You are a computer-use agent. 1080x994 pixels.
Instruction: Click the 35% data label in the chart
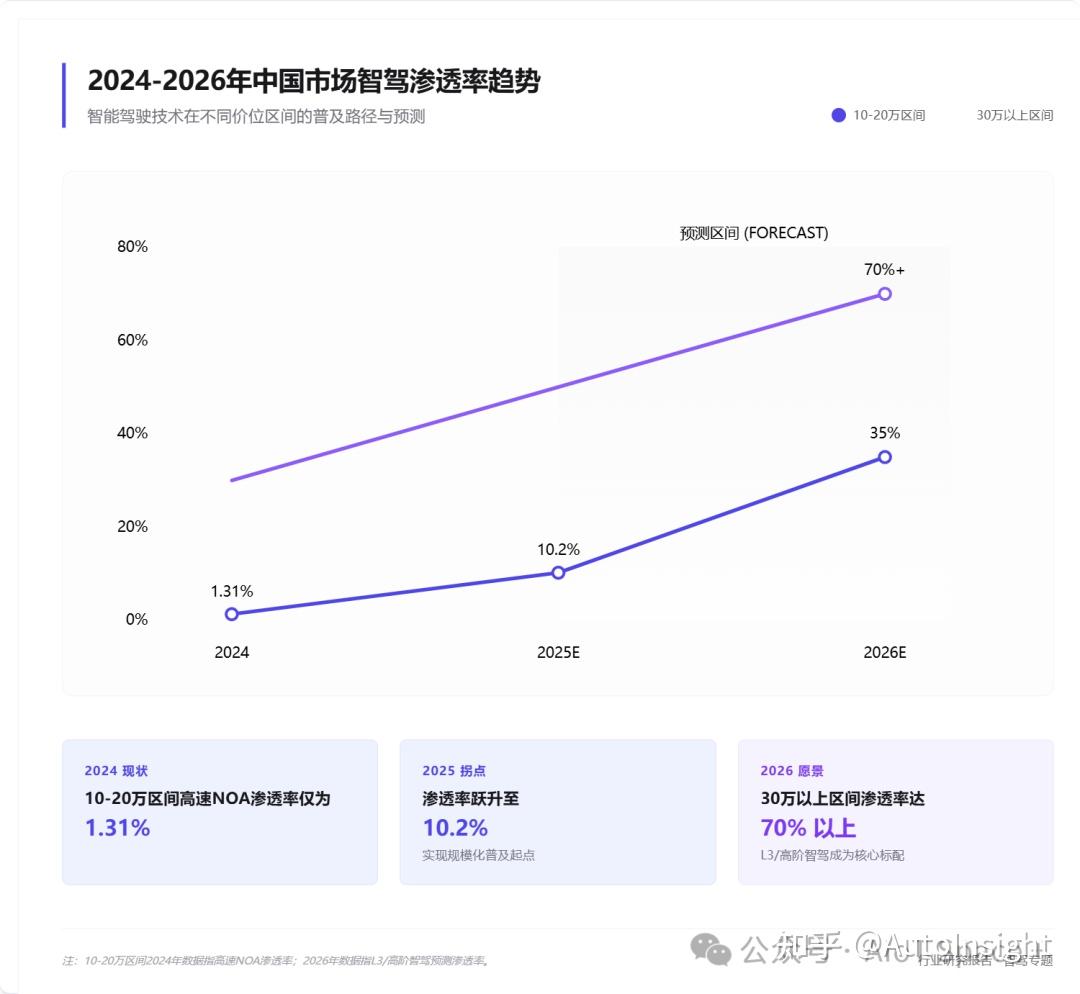[x=885, y=433]
